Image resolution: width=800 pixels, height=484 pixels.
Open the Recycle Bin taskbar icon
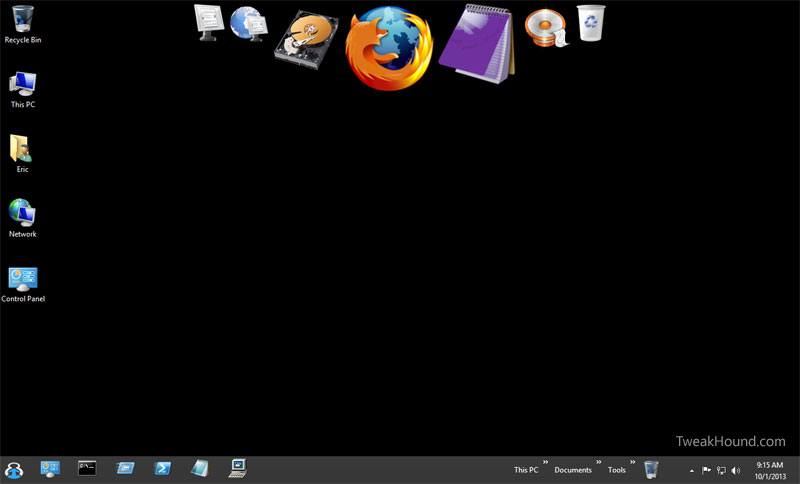(651, 469)
